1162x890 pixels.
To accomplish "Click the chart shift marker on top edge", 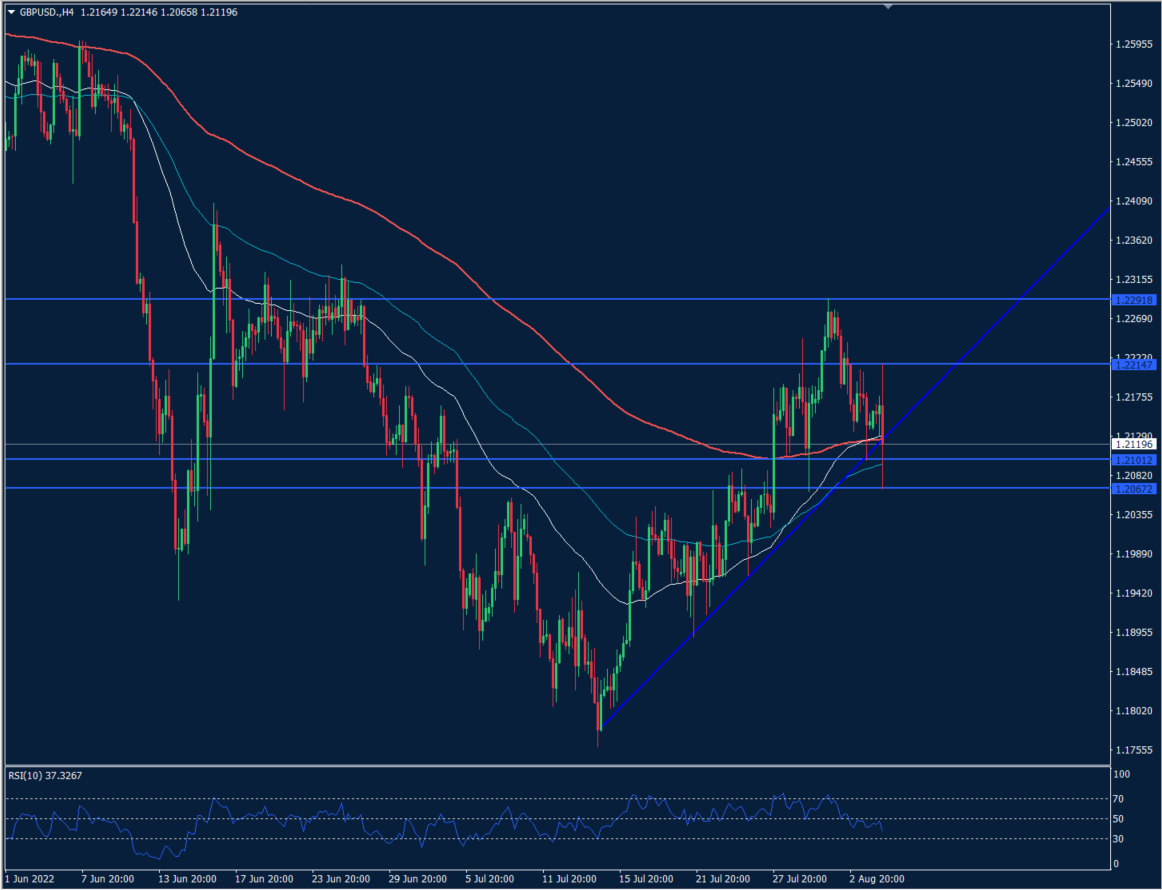I will [889, 7].
